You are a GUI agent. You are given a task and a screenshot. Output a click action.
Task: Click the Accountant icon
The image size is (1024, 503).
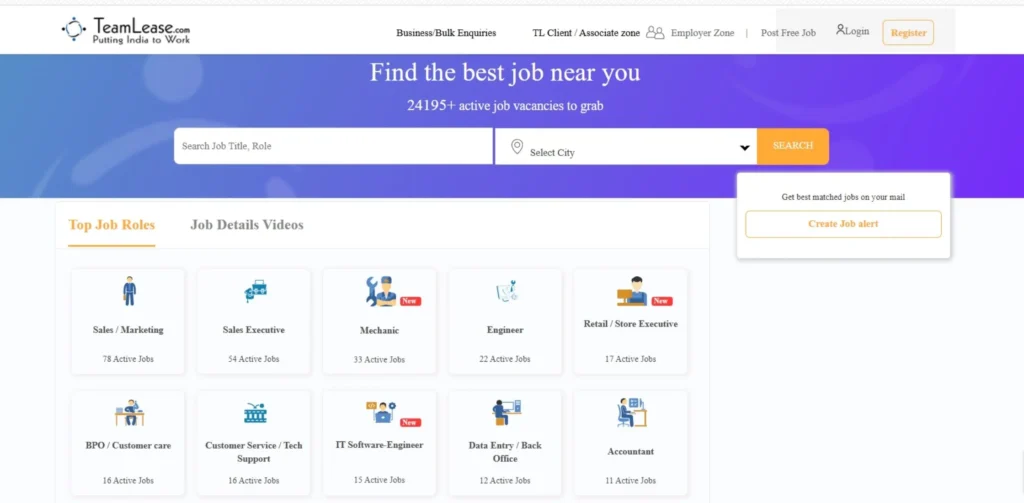tap(632, 412)
